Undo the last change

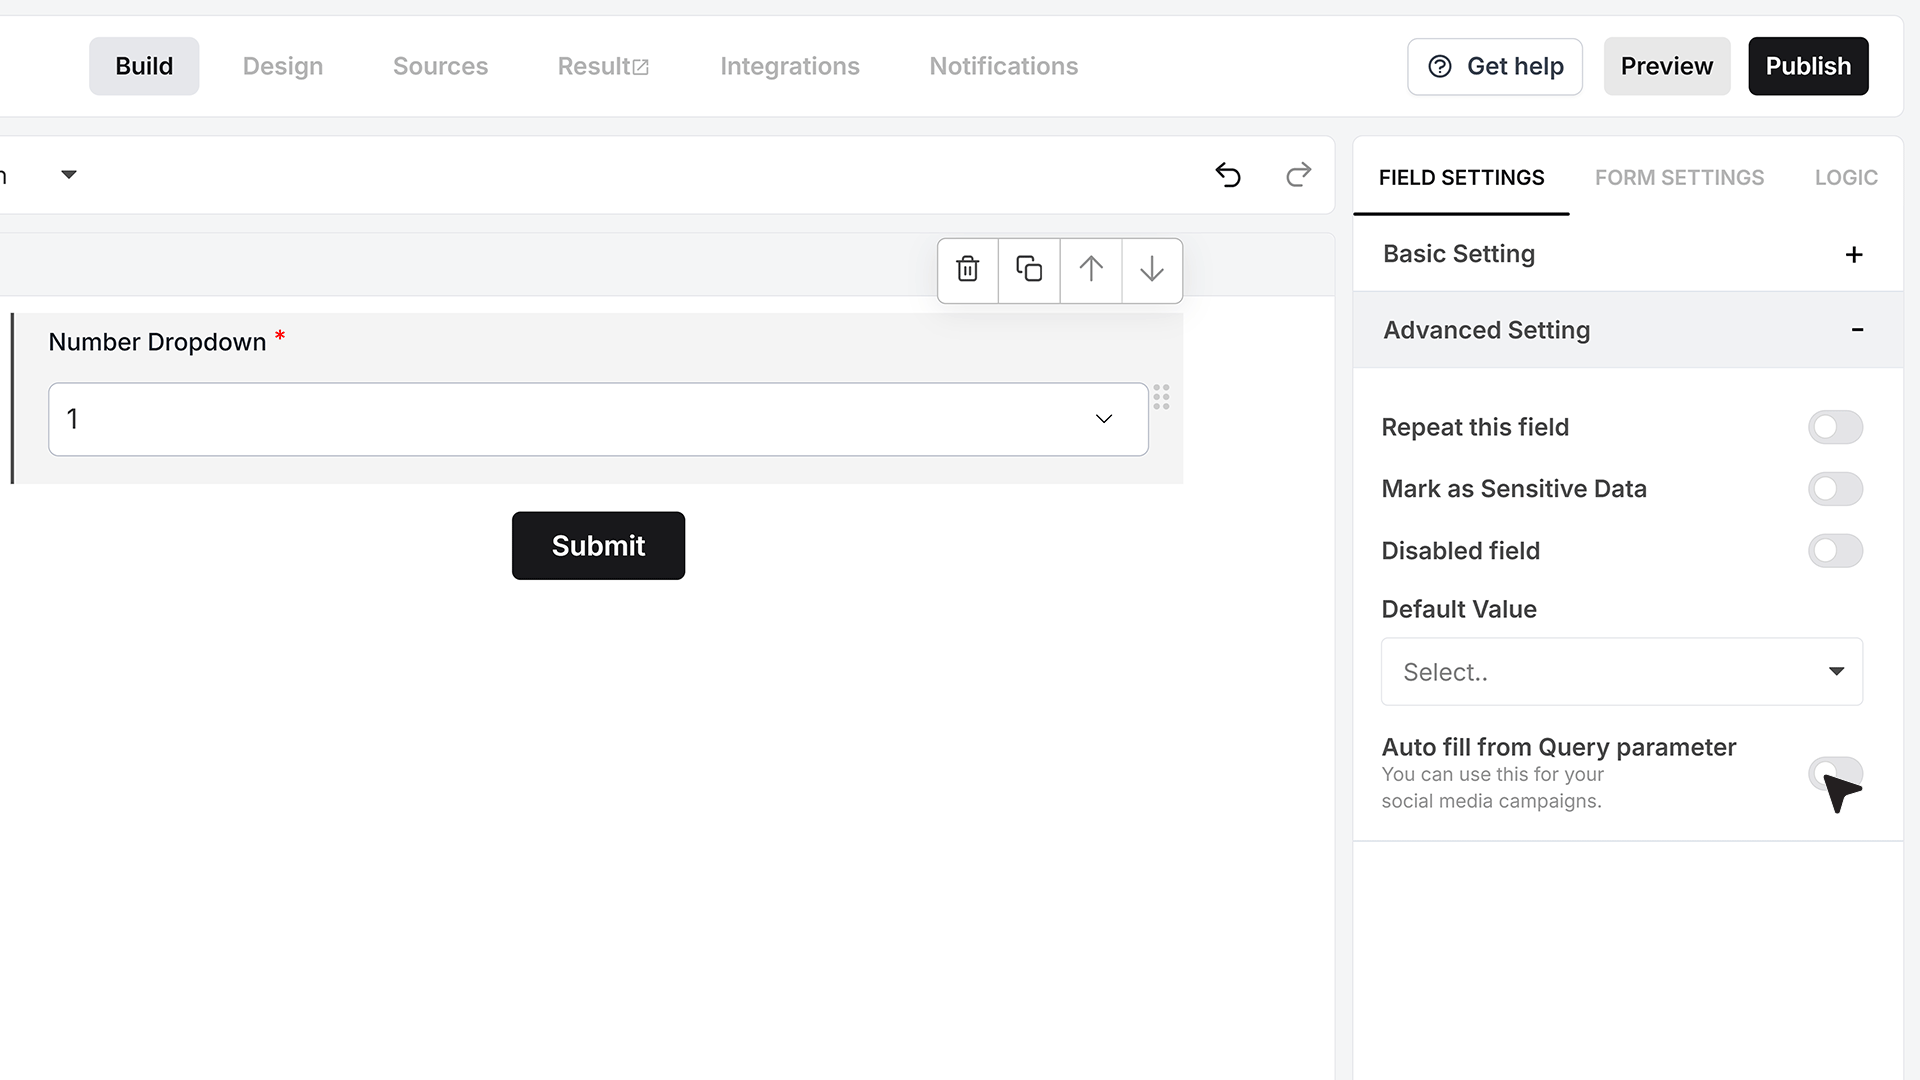pyautogui.click(x=1228, y=175)
